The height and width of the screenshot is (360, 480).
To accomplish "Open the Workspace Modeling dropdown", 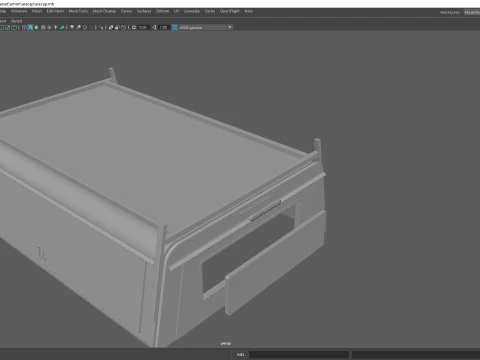I will pos(472,12).
